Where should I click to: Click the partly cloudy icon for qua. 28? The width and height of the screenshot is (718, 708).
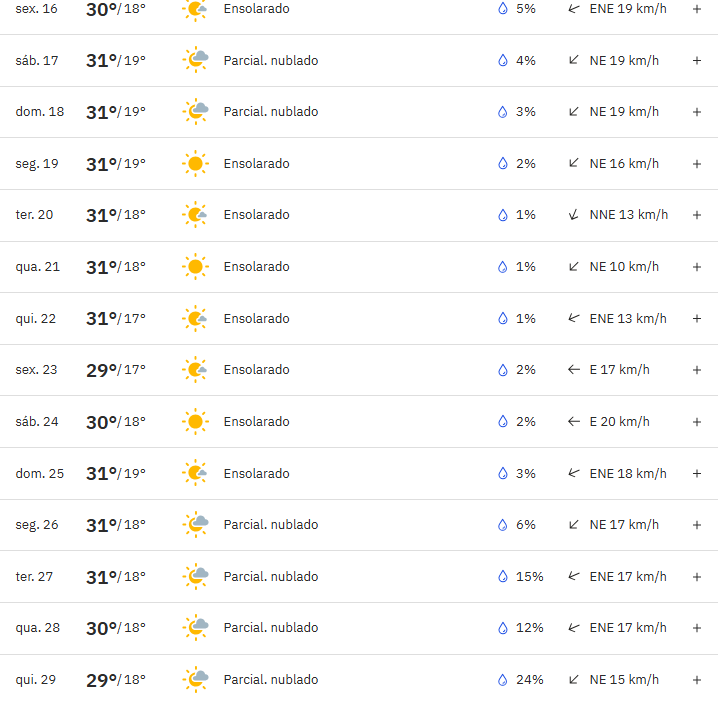(196, 627)
